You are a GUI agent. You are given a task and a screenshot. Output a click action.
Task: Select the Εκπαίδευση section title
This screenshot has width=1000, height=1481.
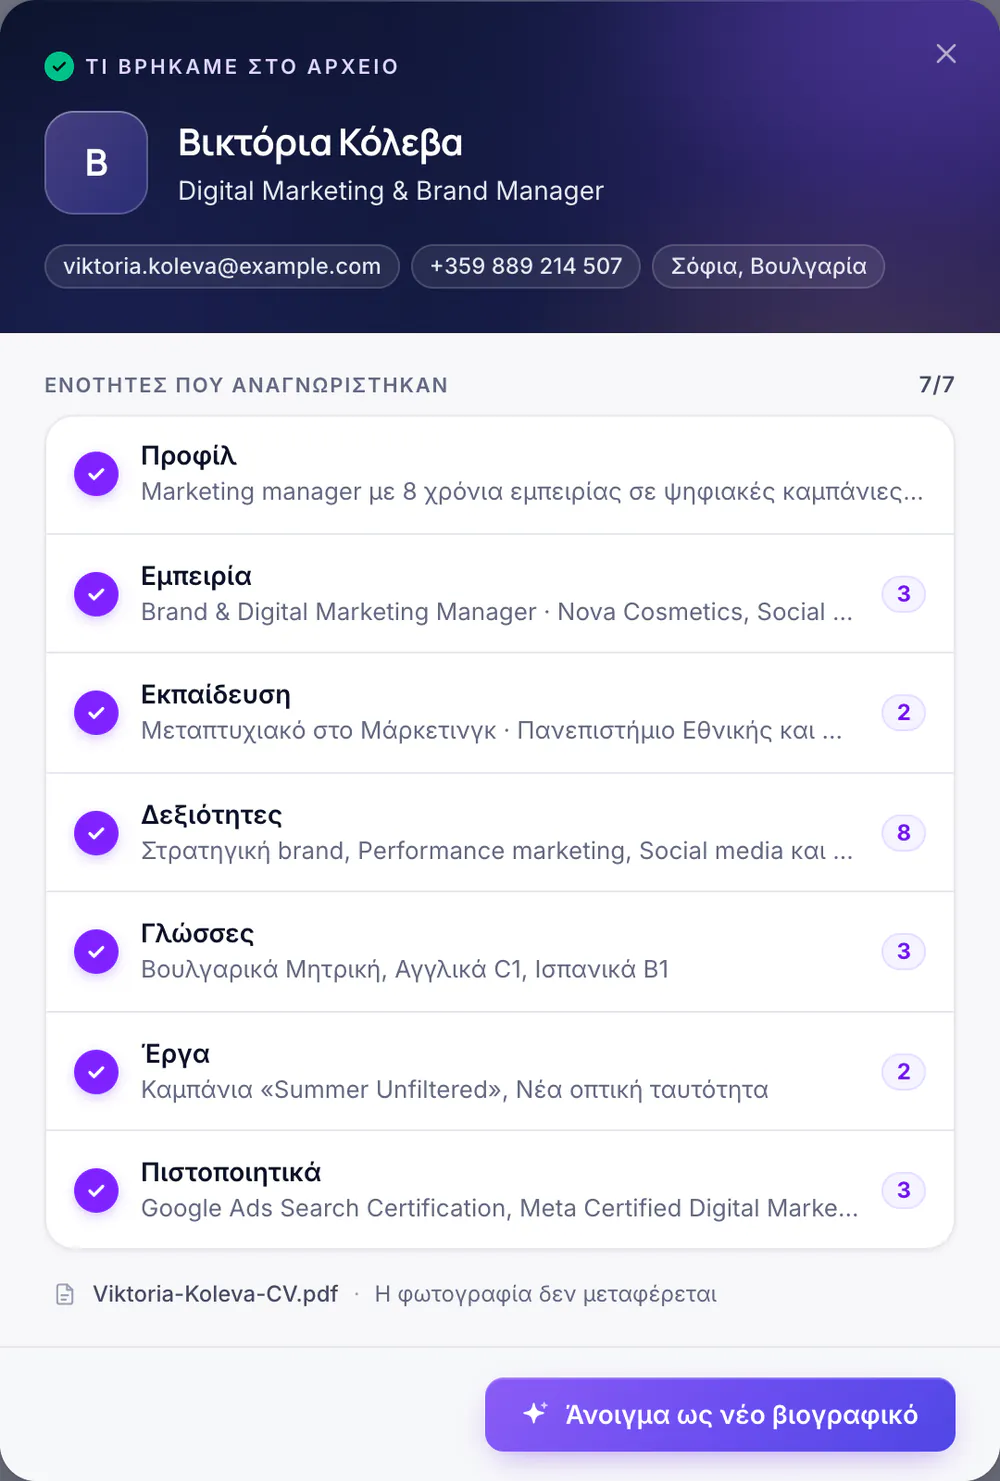point(216,695)
